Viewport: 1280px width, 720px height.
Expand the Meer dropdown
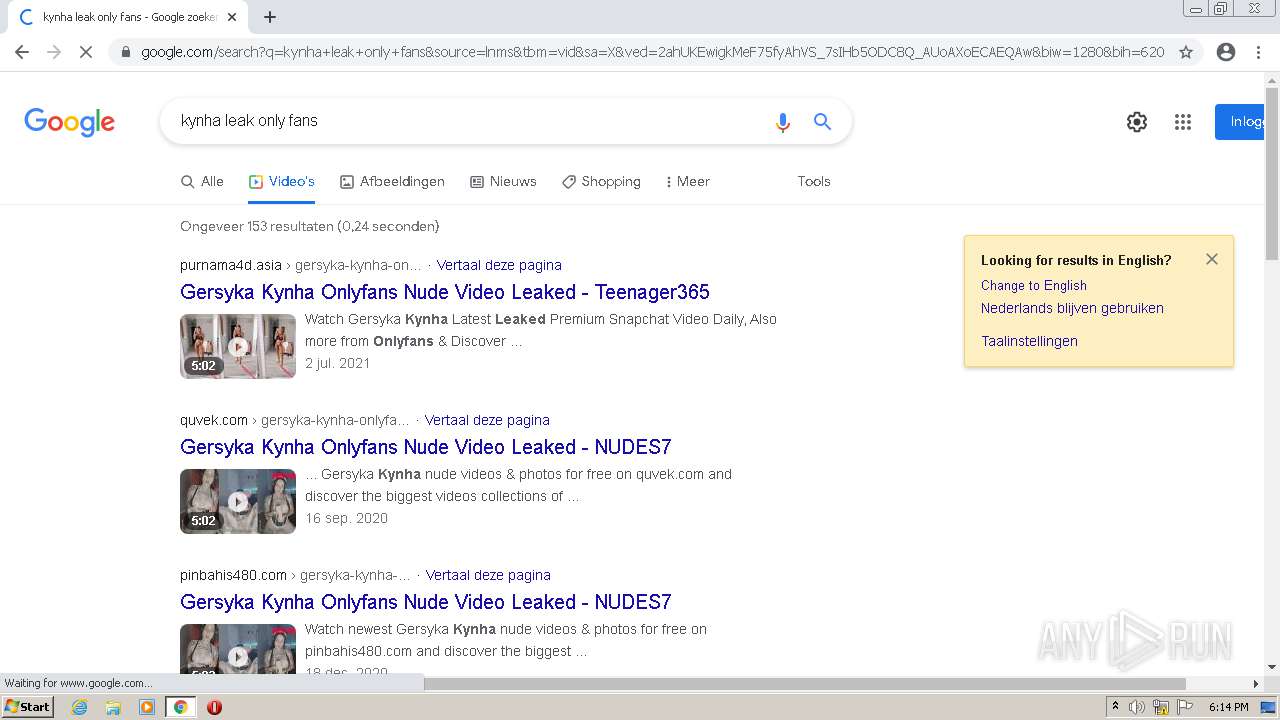tap(688, 181)
